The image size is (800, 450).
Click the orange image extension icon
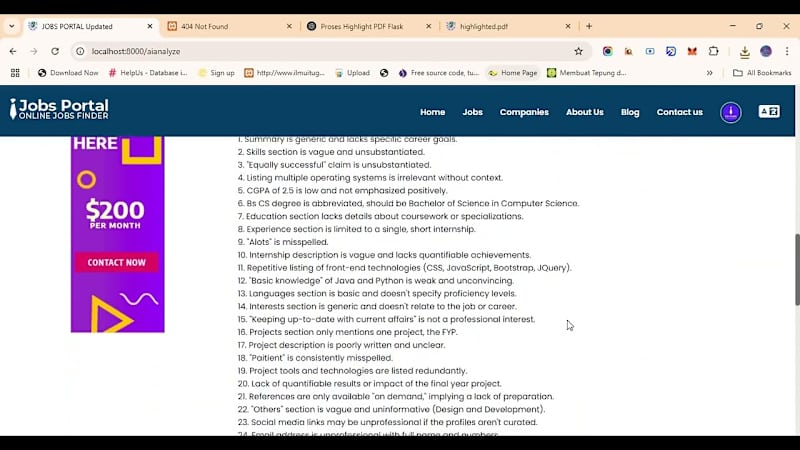[629, 51]
